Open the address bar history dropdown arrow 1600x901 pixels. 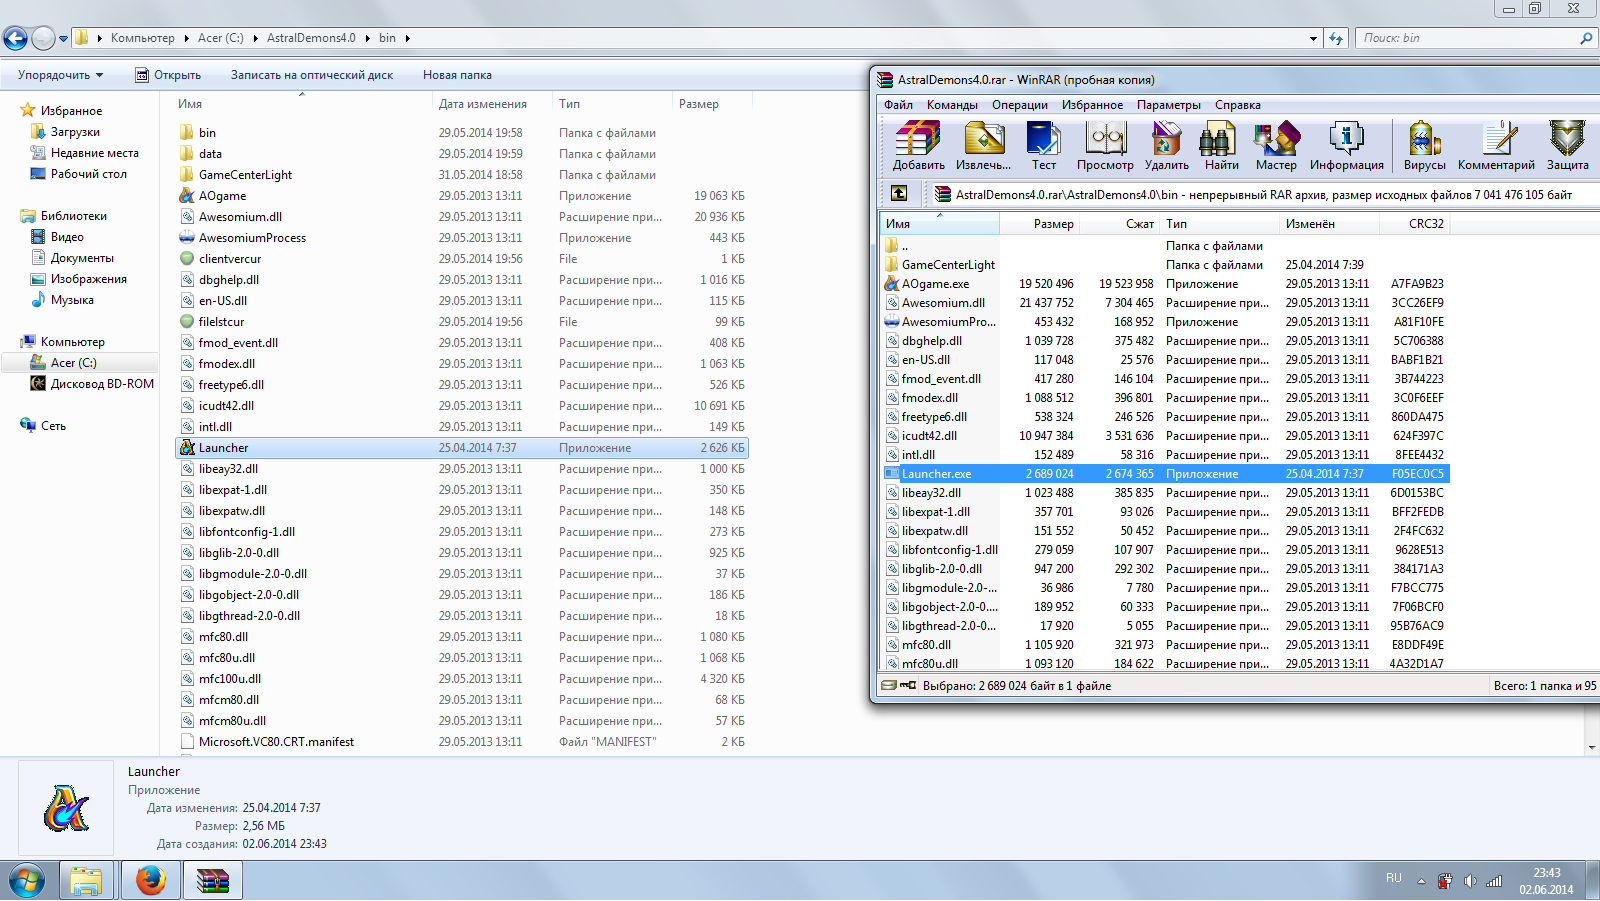[x=1313, y=38]
